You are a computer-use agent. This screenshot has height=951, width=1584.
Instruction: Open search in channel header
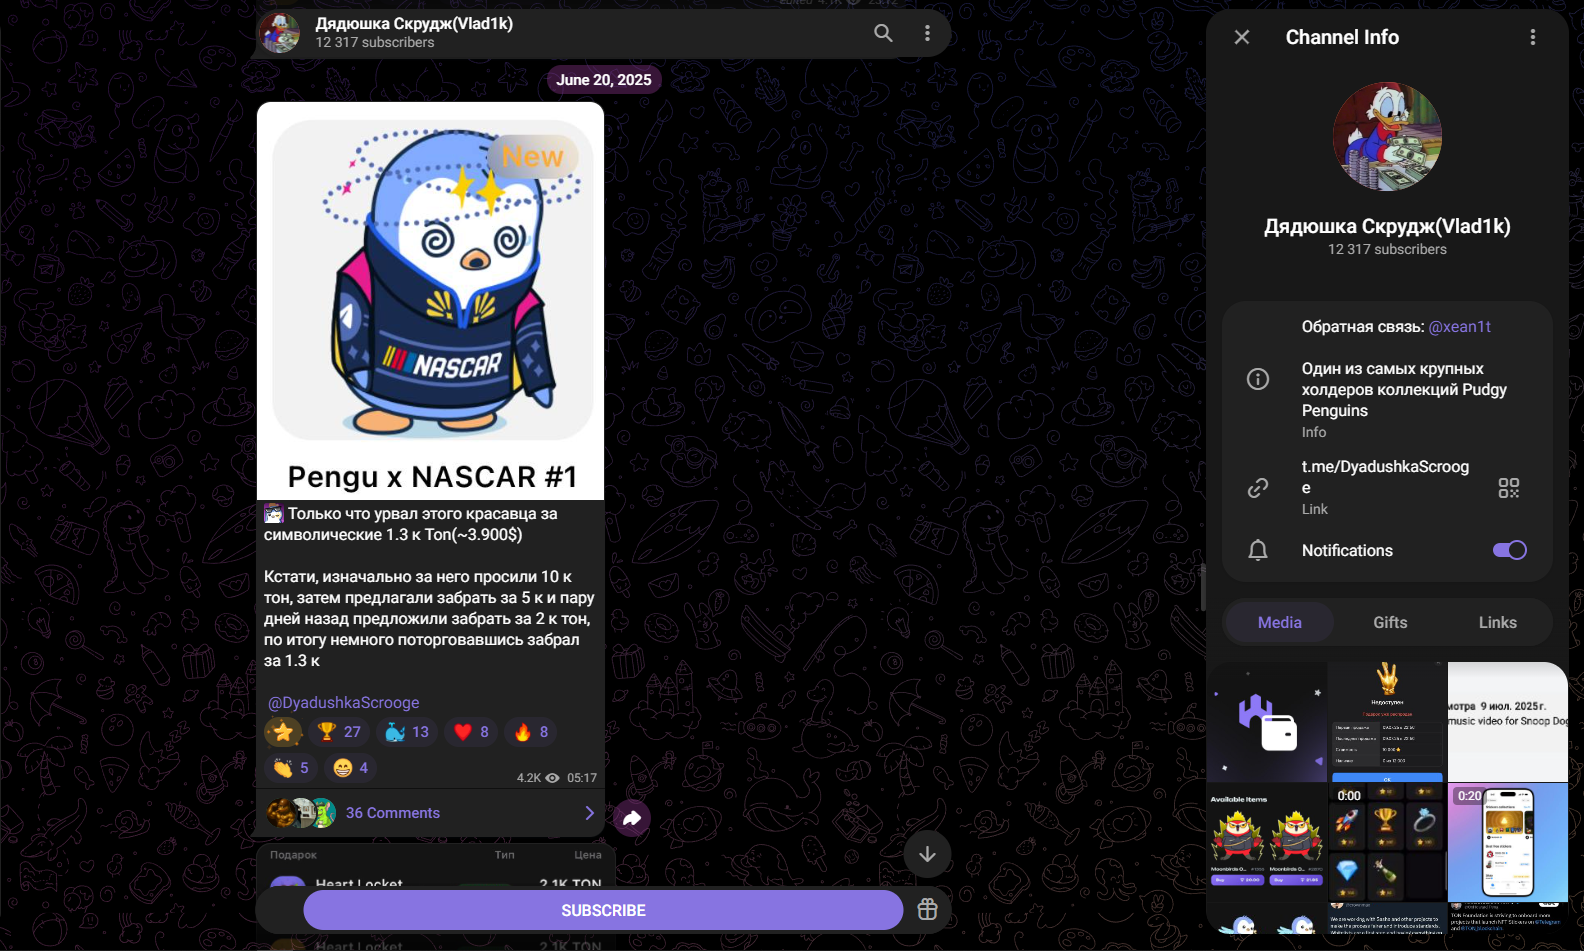(883, 33)
